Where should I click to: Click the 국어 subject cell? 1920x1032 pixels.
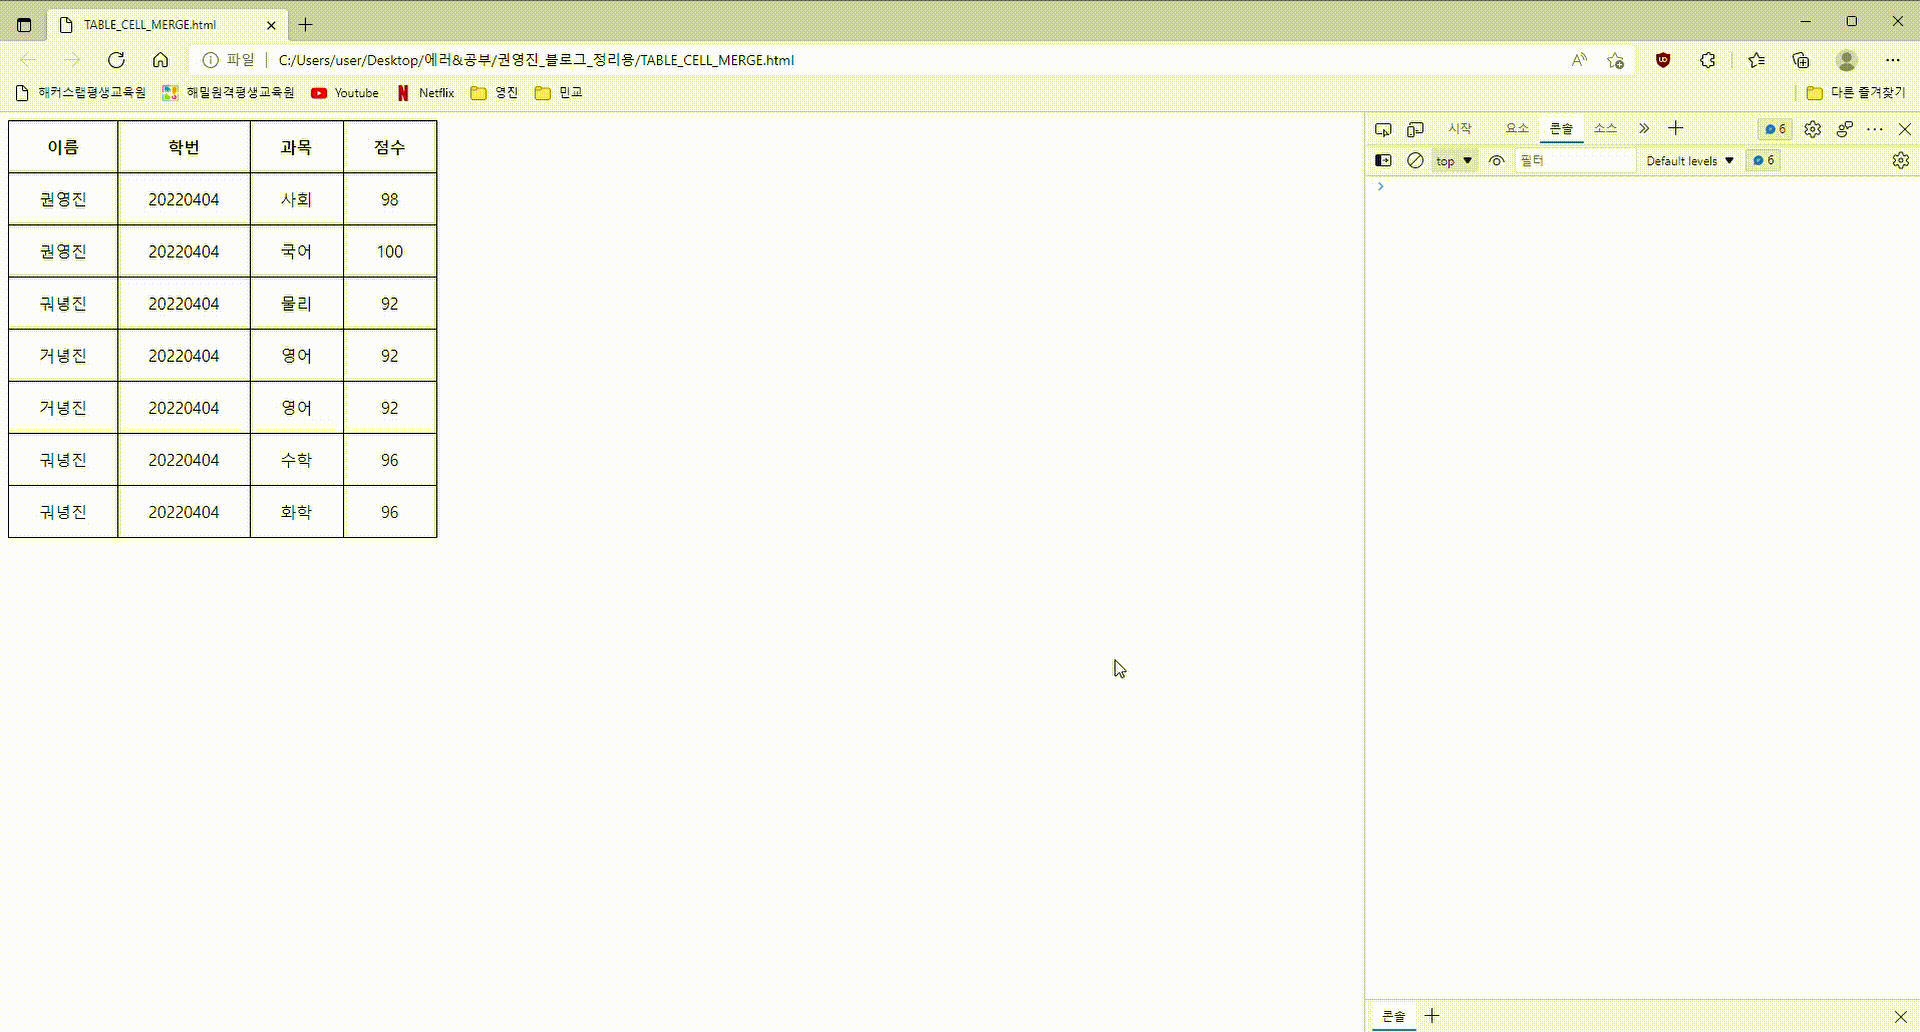[x=297, y=251]
